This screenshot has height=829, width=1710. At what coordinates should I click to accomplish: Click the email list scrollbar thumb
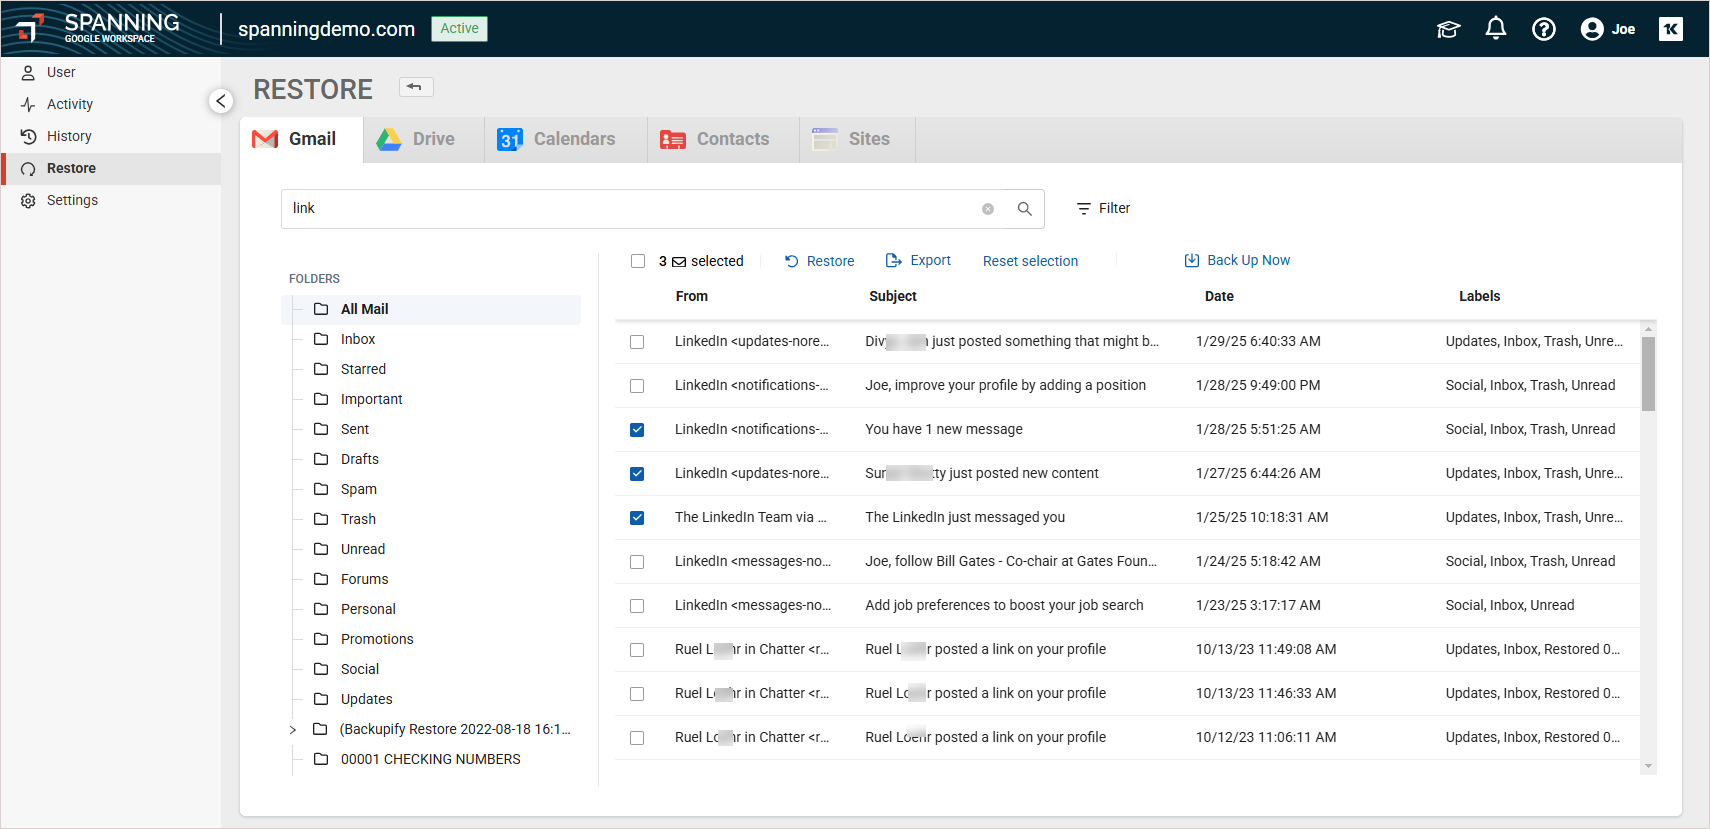[1648, 373]
